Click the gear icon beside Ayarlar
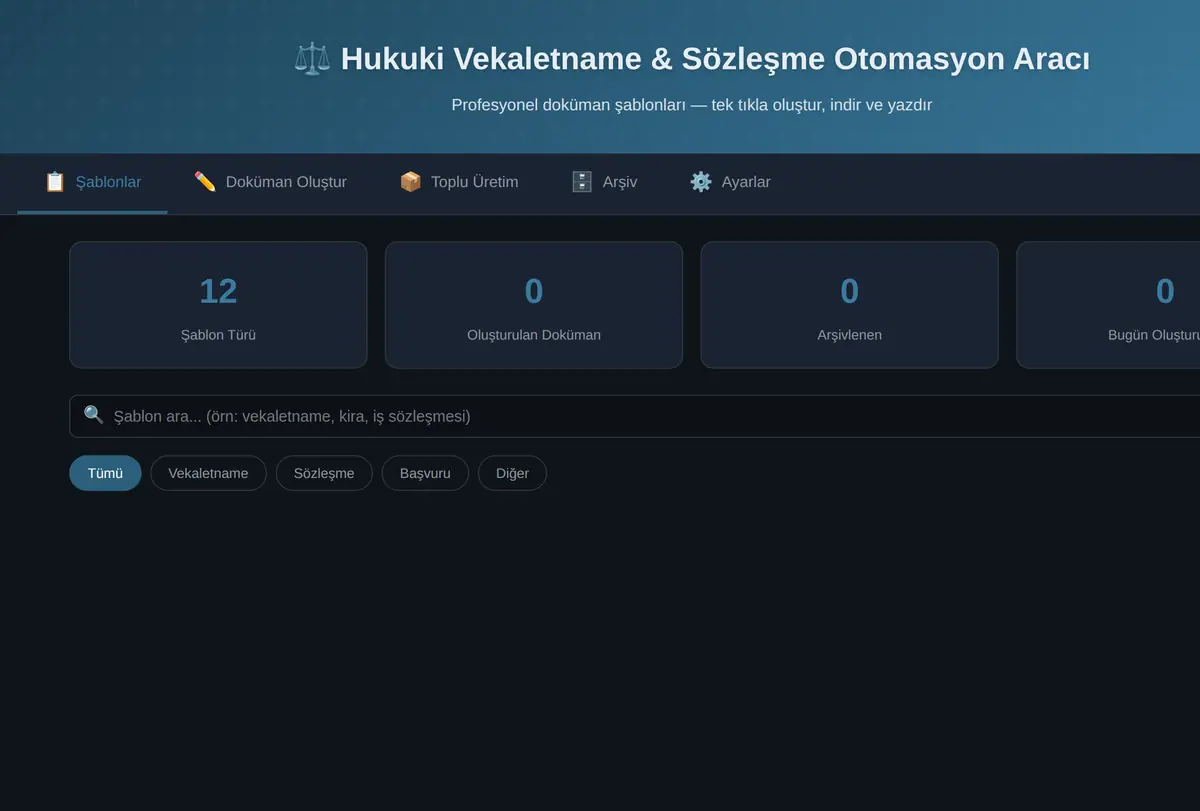This screenshot has width=1200, height=811. 701,182
